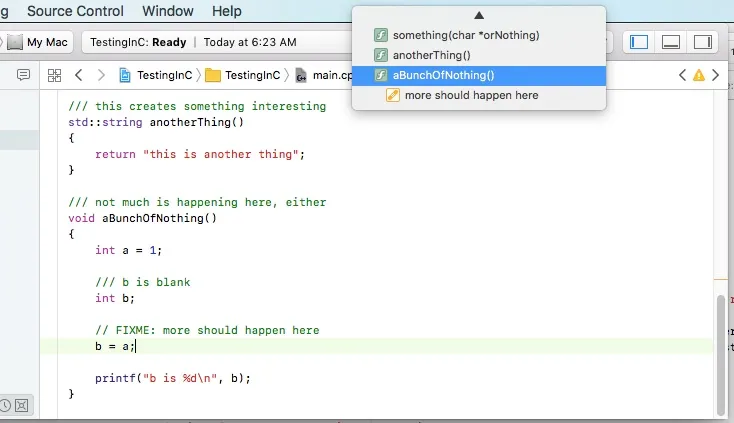This screenshot has width=734, height=423.
Task: Open the Window menu
Action: coord(168,11)
